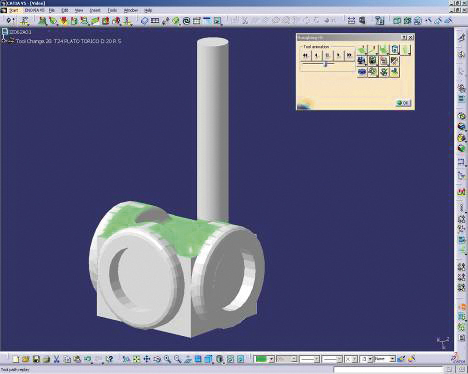Click the Save icon in bottom toolbar

tap(36, 359)
